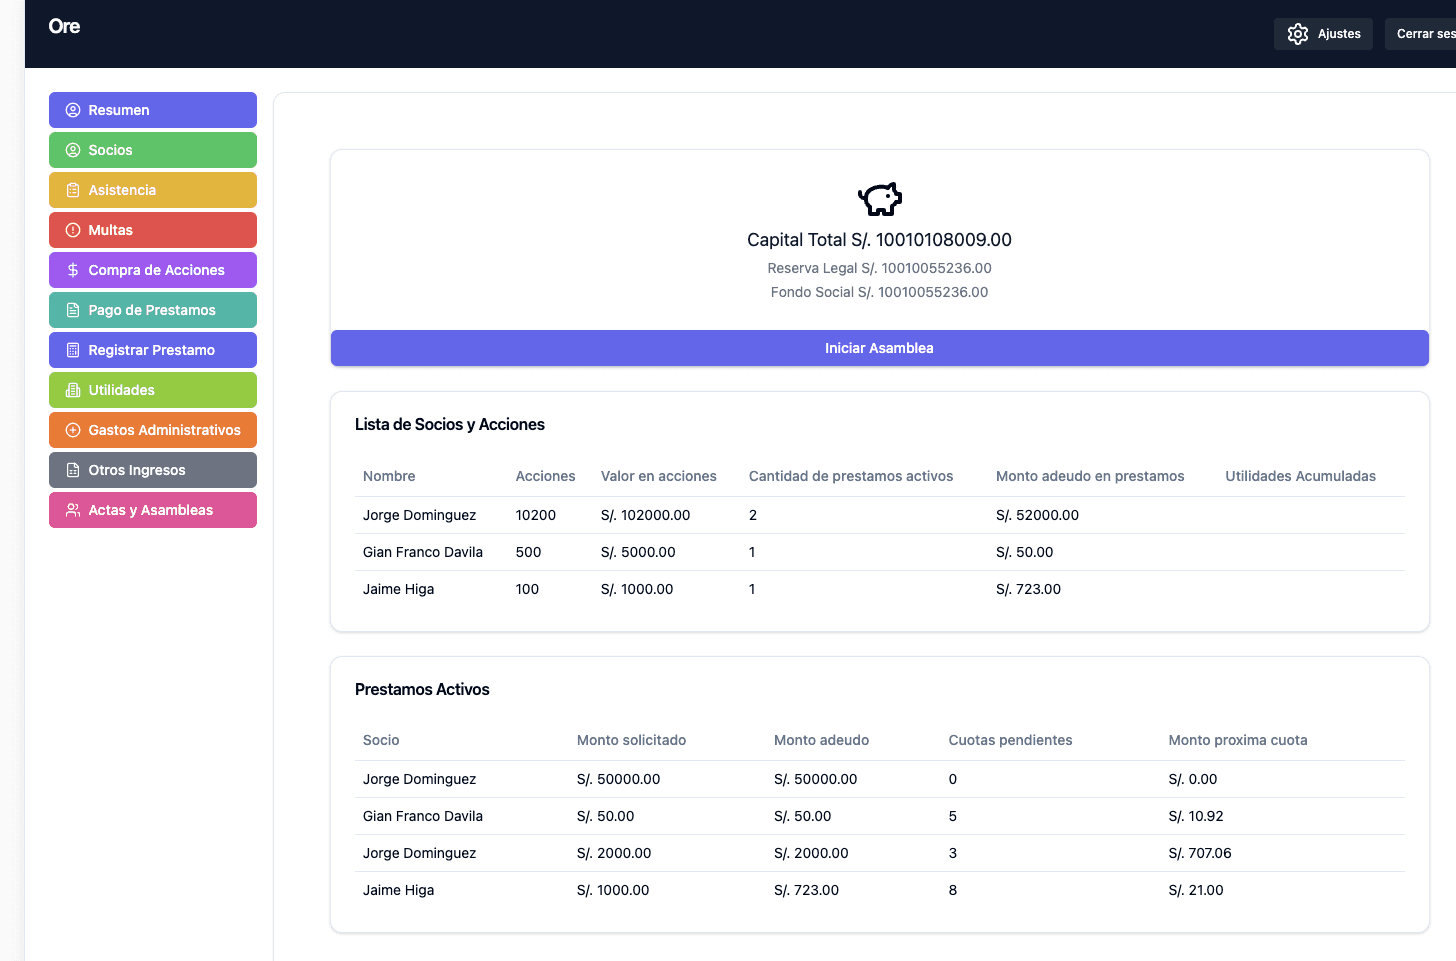Click the S/. 707.06 next installment cell

tap(1200, 853)
